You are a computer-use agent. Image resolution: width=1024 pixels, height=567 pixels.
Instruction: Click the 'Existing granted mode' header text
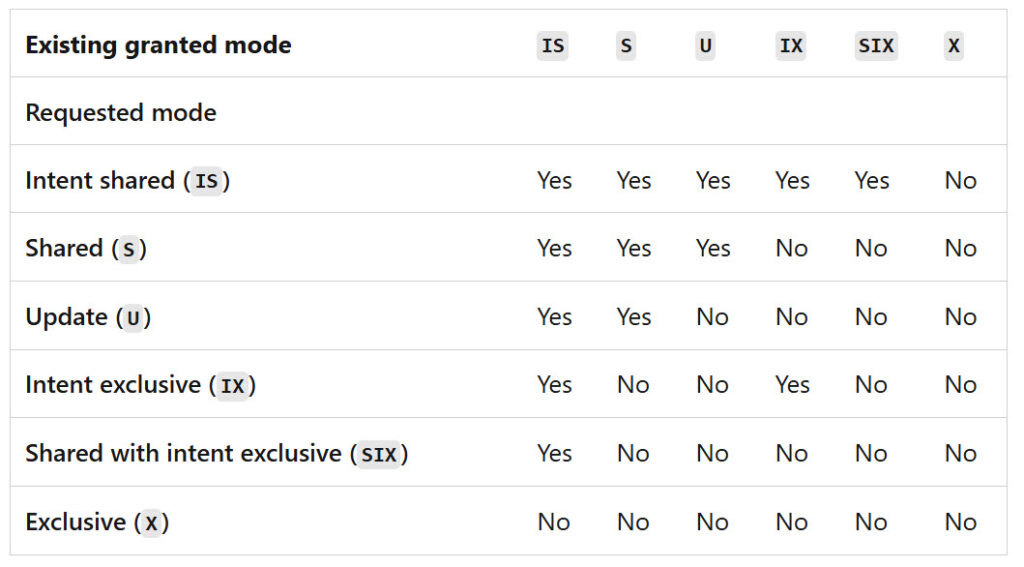(x=158, y=45)
